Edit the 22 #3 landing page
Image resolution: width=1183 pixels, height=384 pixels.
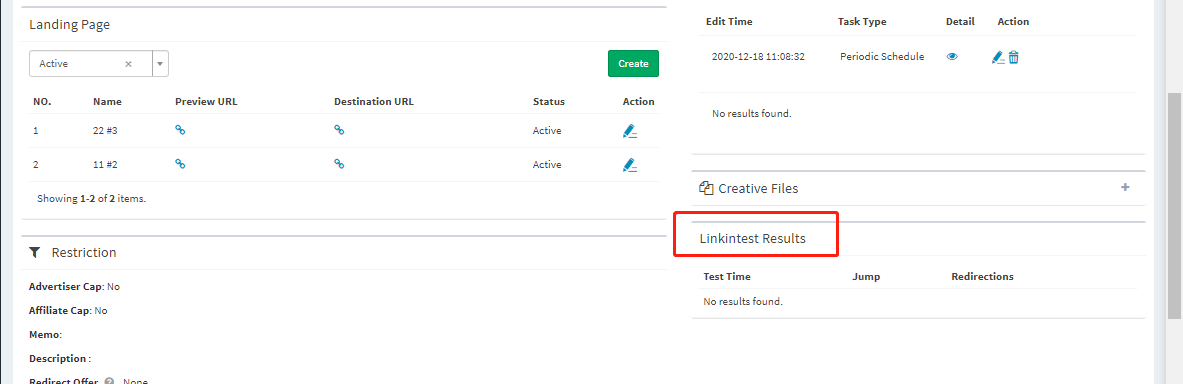point(630,131)
